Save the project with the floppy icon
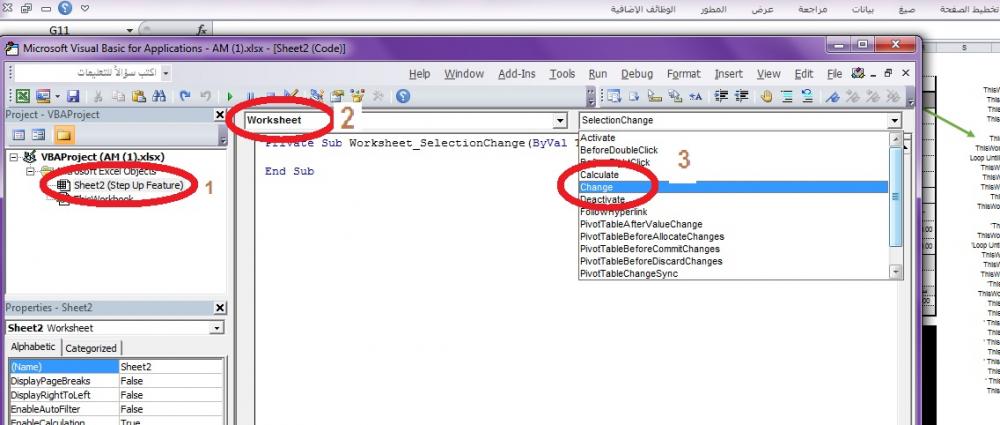1000x425 pixels. pyautogui.click(x=73, y=96)
